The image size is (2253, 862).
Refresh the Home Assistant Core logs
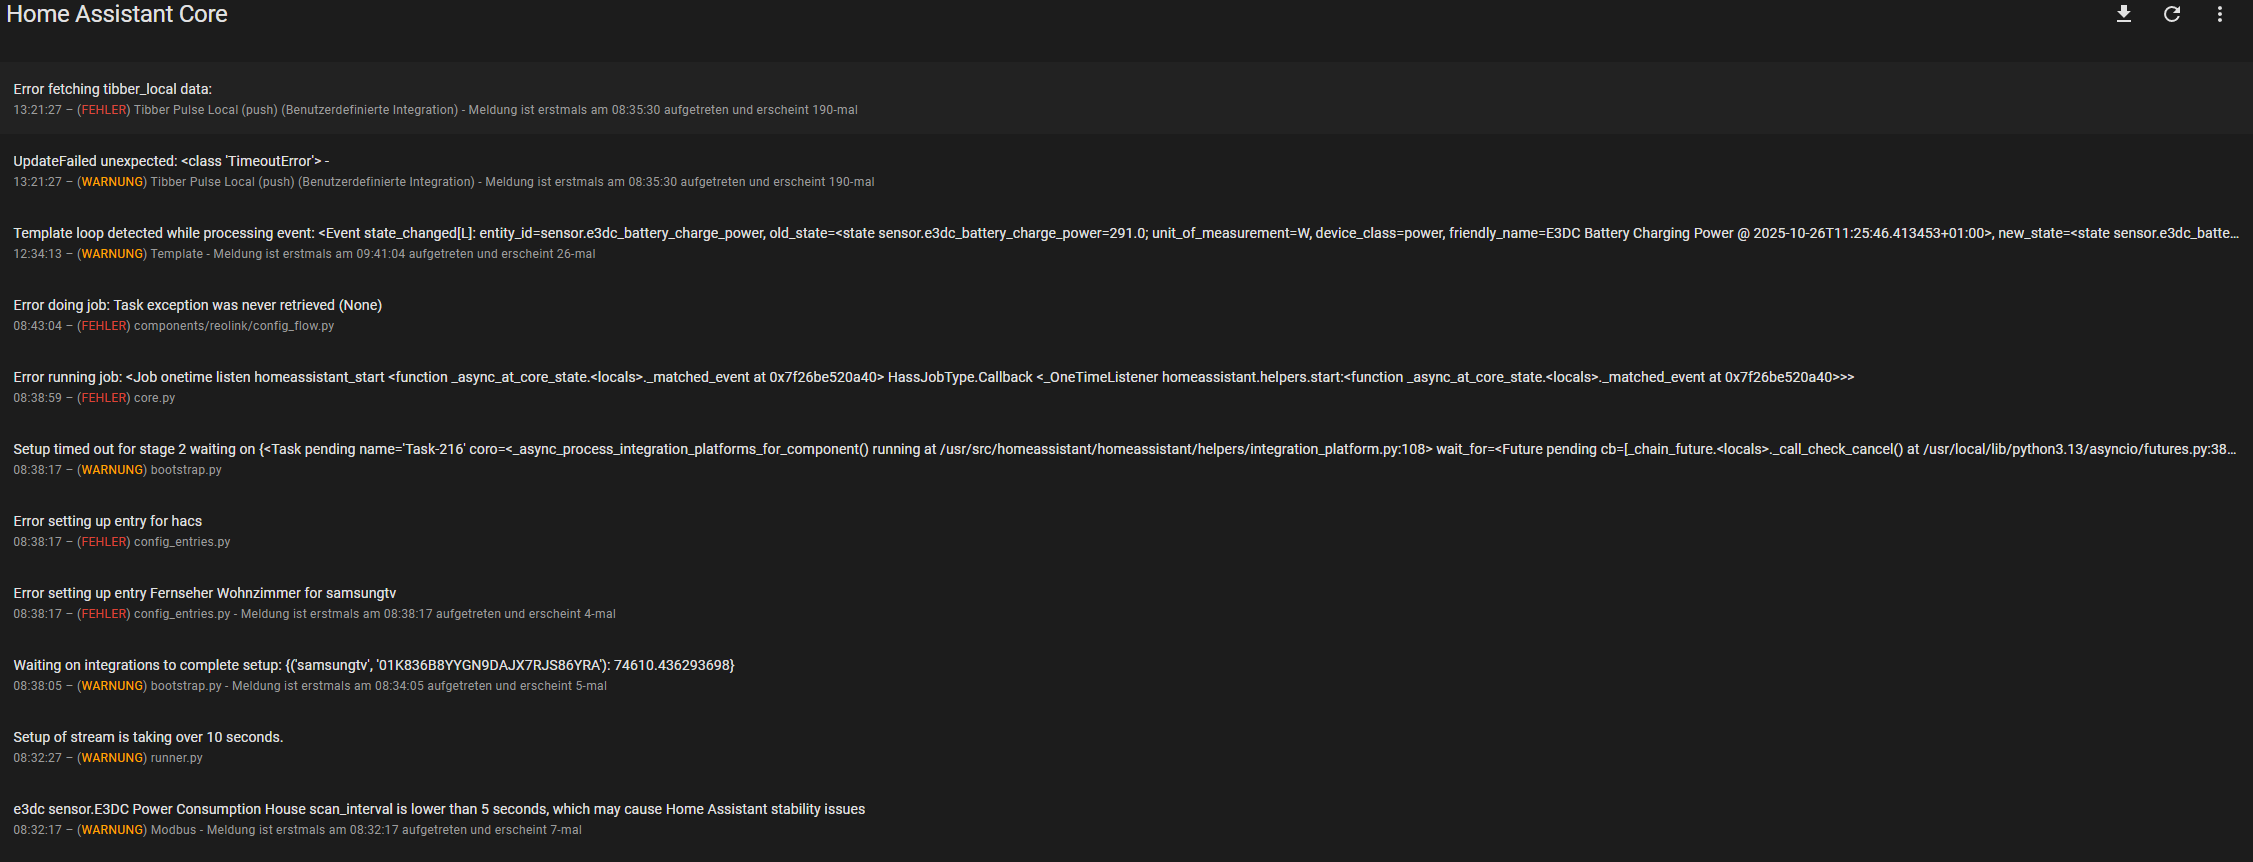2172,14
